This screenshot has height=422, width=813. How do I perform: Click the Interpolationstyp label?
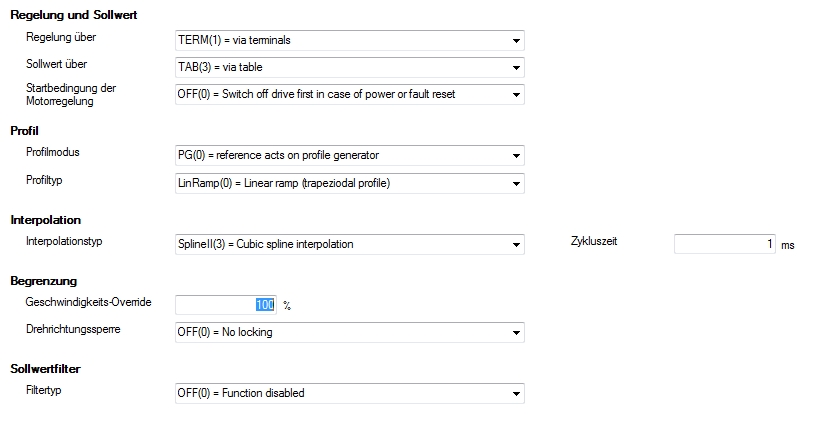point(65,241)
